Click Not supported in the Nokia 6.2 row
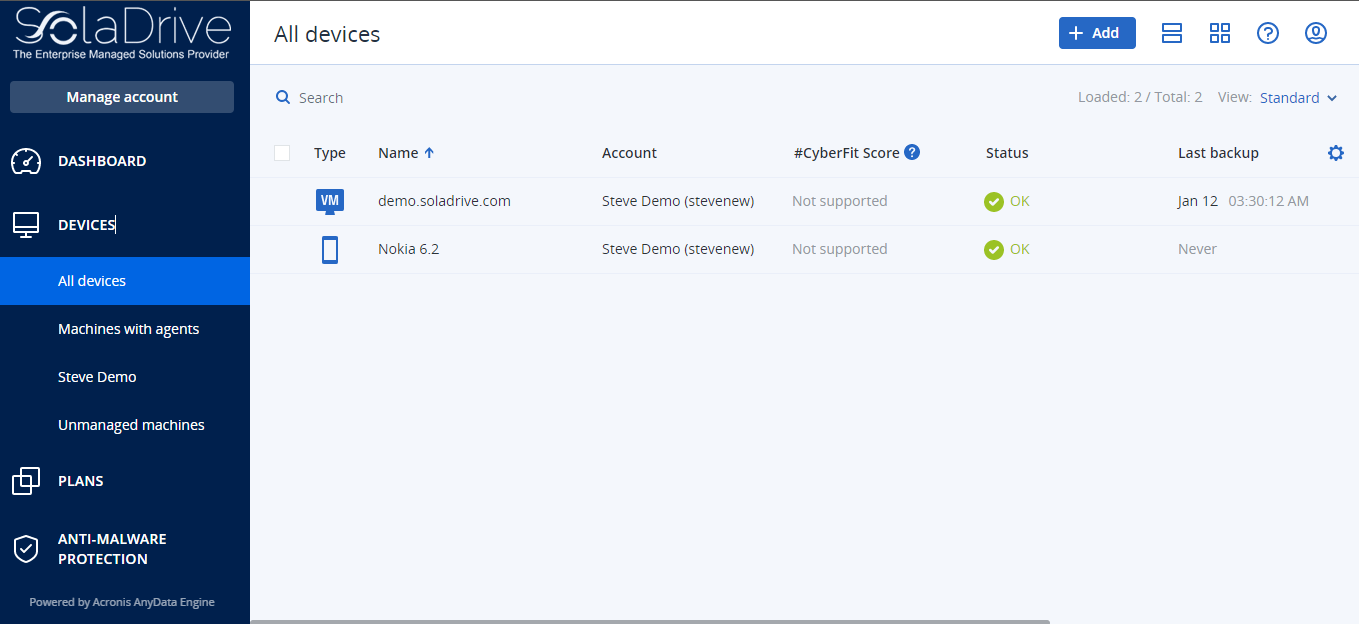The height and width of the screenshot is (624, 1359). click(x=840, y=249)
